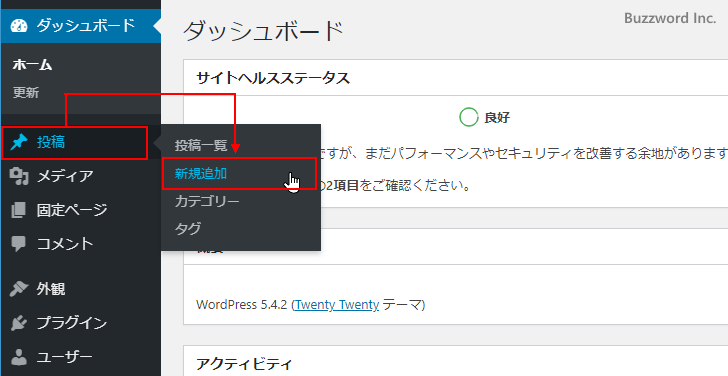Click the アクティビティ panel heading

point(244,363)
